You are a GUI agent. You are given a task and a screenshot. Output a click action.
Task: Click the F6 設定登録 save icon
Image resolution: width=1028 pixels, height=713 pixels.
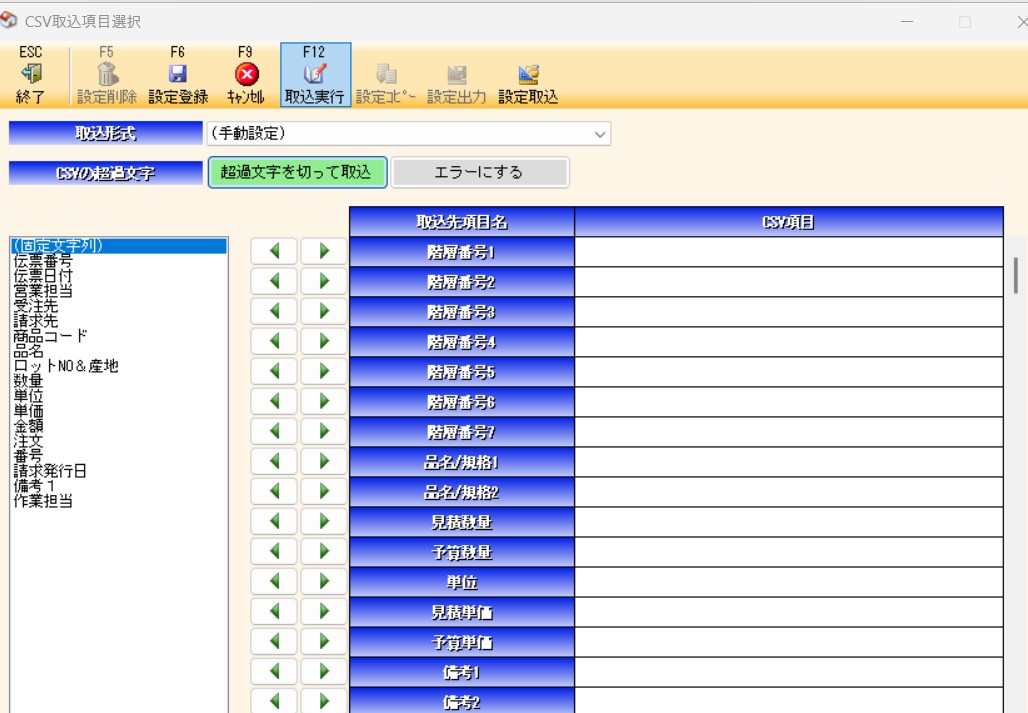pos(178,74)
